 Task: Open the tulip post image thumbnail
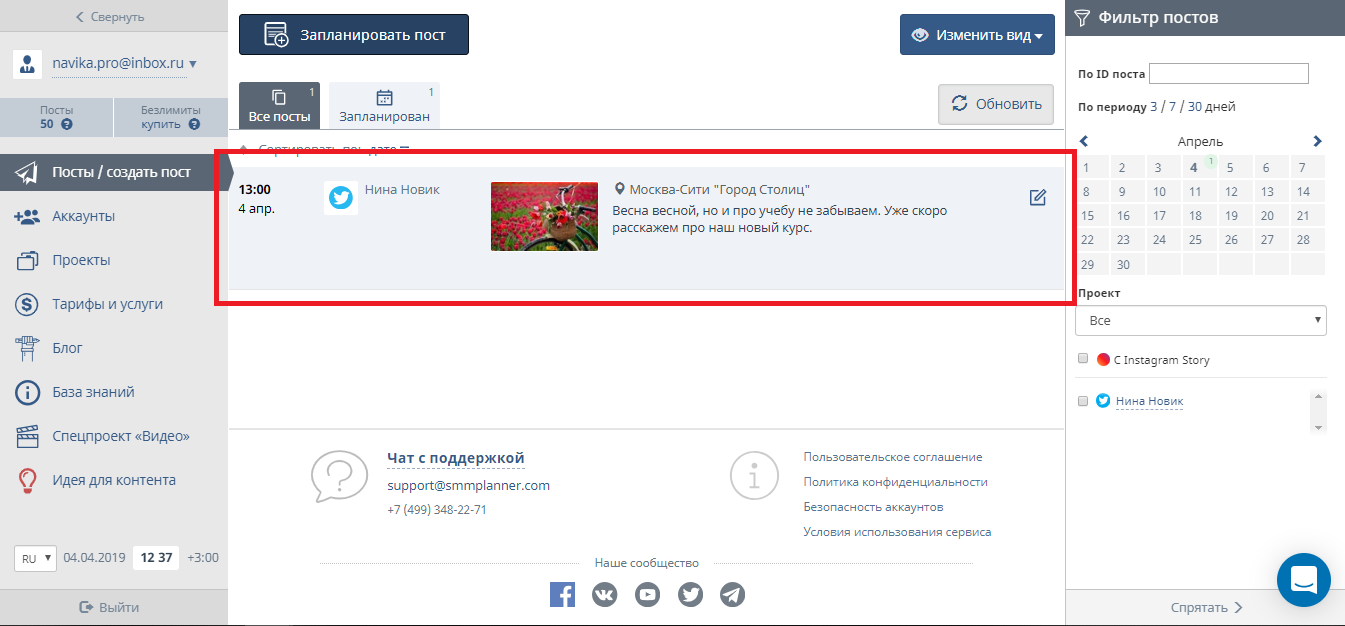544,216
